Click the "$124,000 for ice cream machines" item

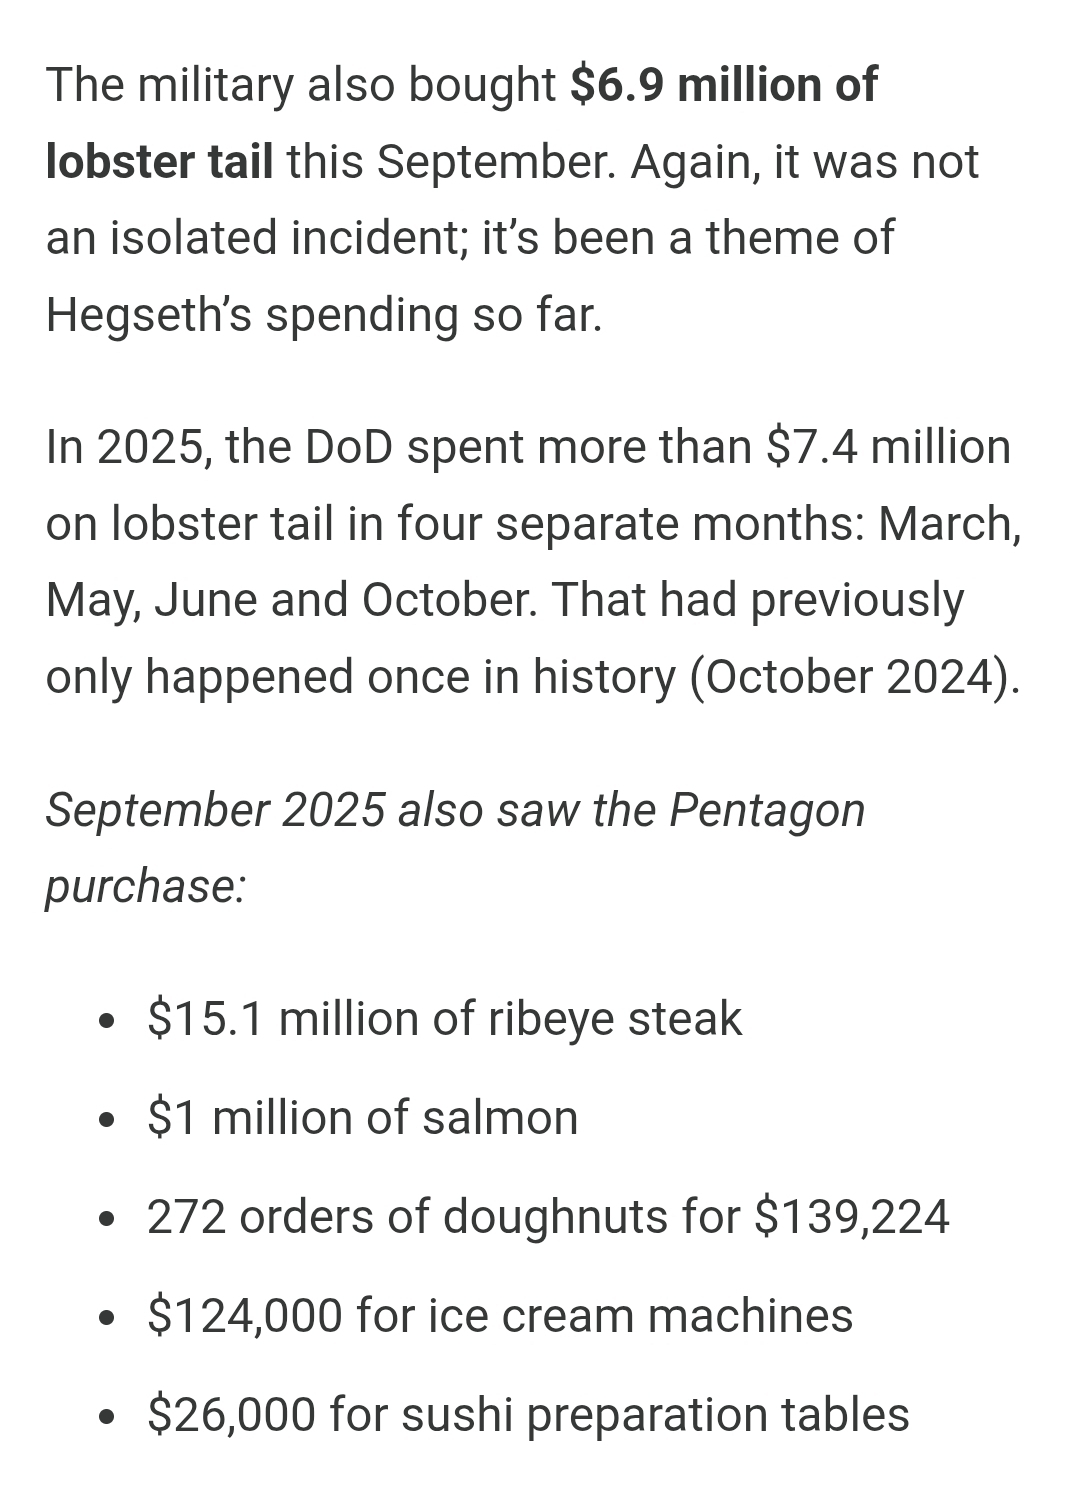(x=500, y=1315)
